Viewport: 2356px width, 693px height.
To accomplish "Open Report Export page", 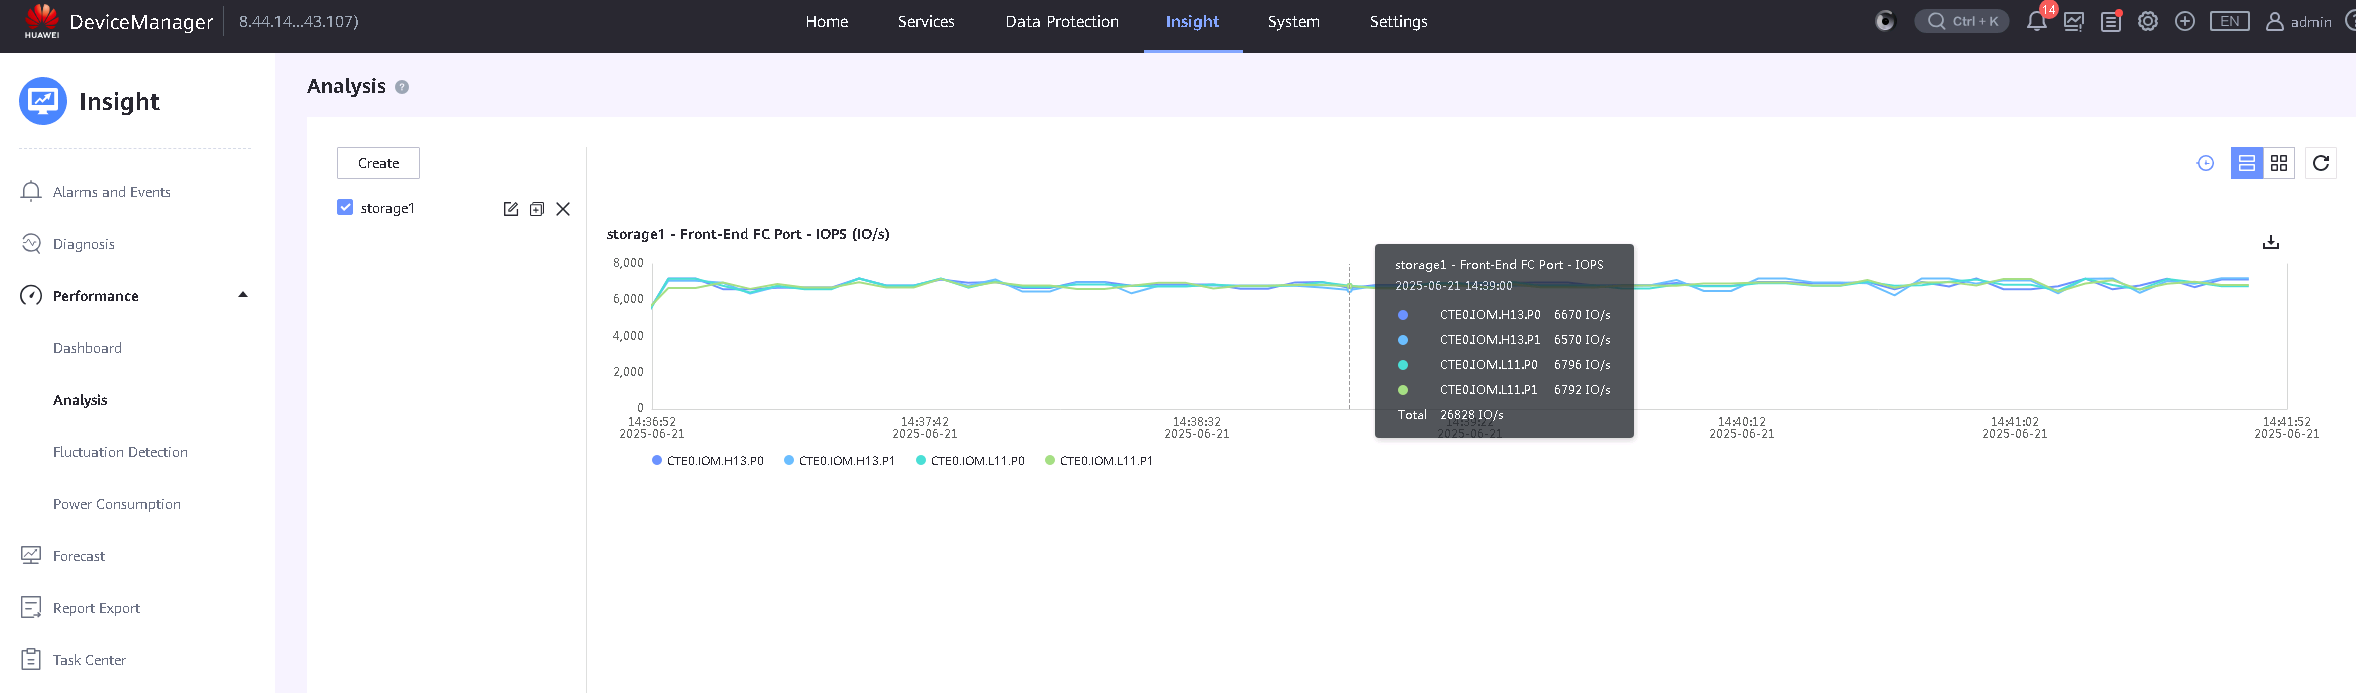I will (x=96, y=608).
